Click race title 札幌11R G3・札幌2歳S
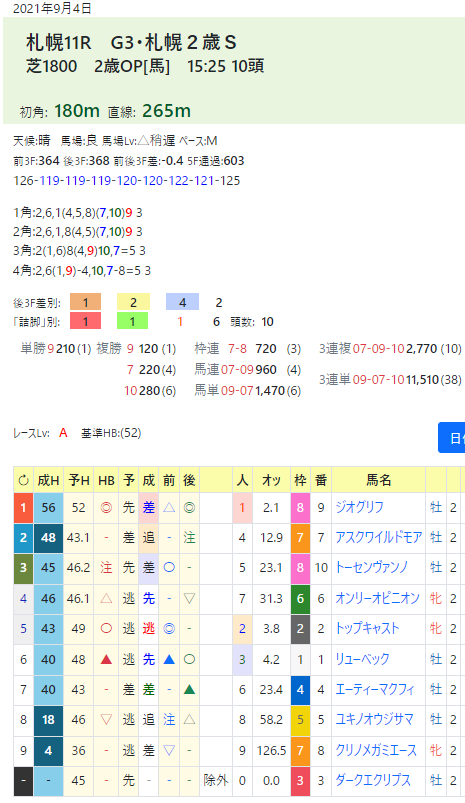Image resolution: width=465 pixels, height=803 pixels. point(131,43)
